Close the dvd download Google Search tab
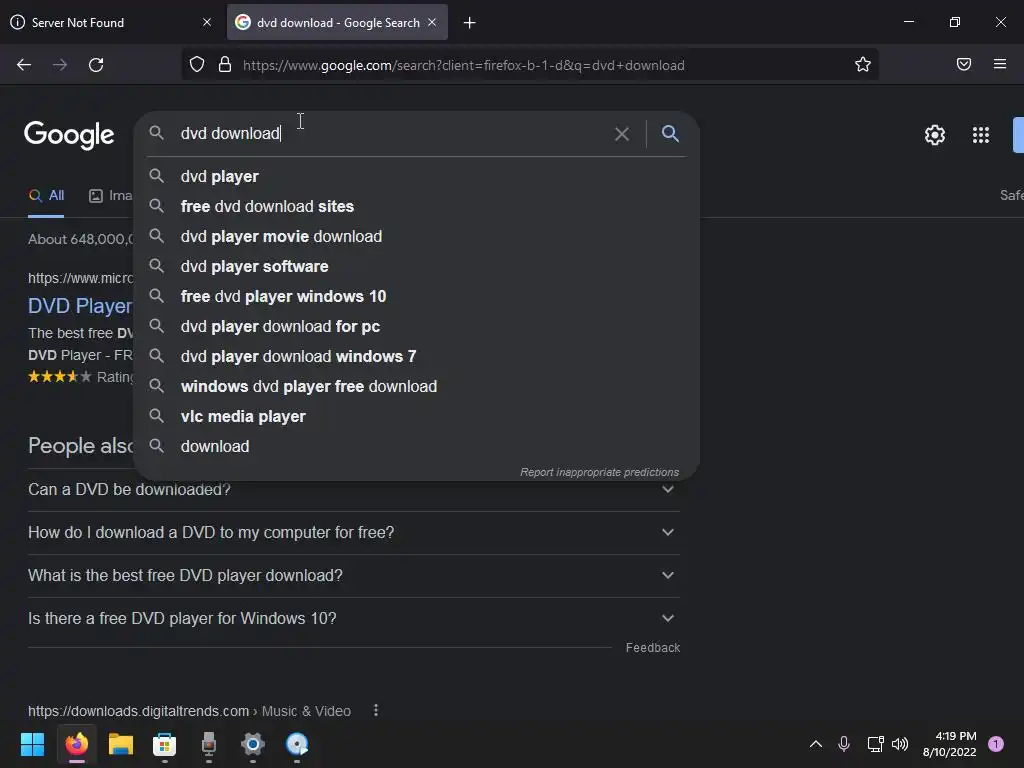This screenshot has width=1024, height=768. click(432, 22)
